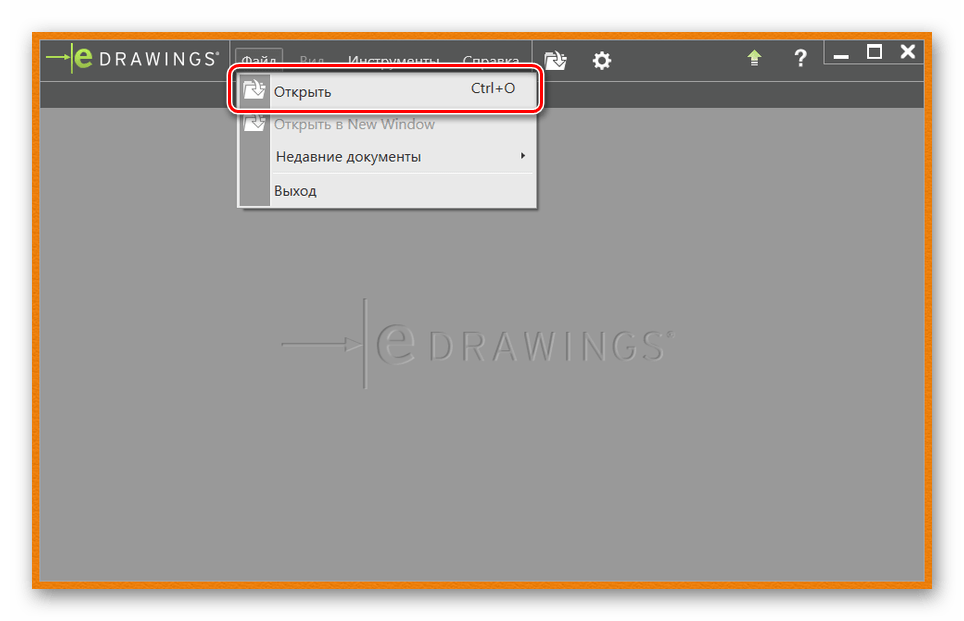
Task: Collapse the Файл menu in the menu bar
Action: [x=259, y=60]
